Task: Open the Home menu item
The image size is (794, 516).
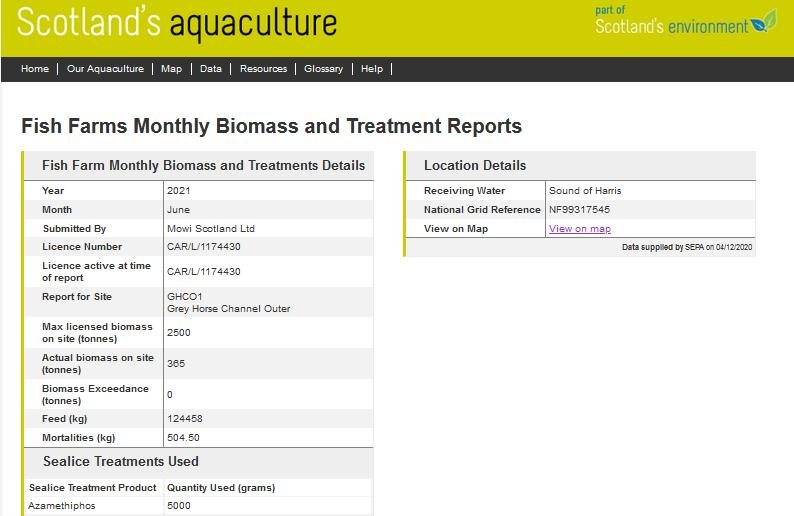Action: (35, 69)
